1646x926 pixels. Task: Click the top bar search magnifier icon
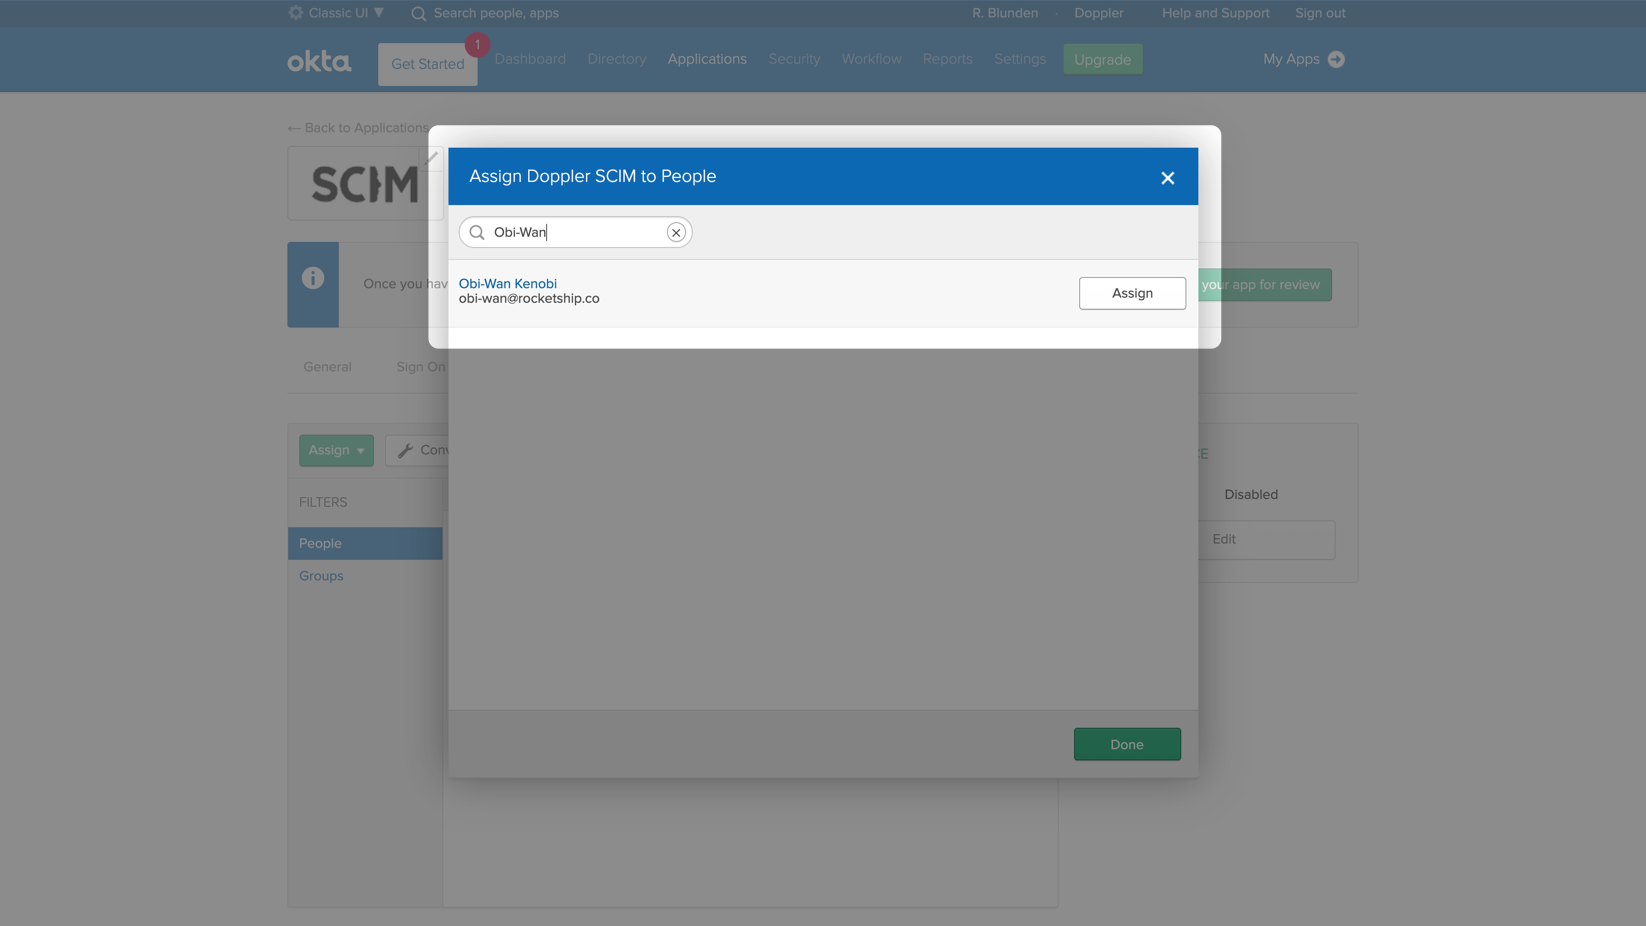[418, 13]
